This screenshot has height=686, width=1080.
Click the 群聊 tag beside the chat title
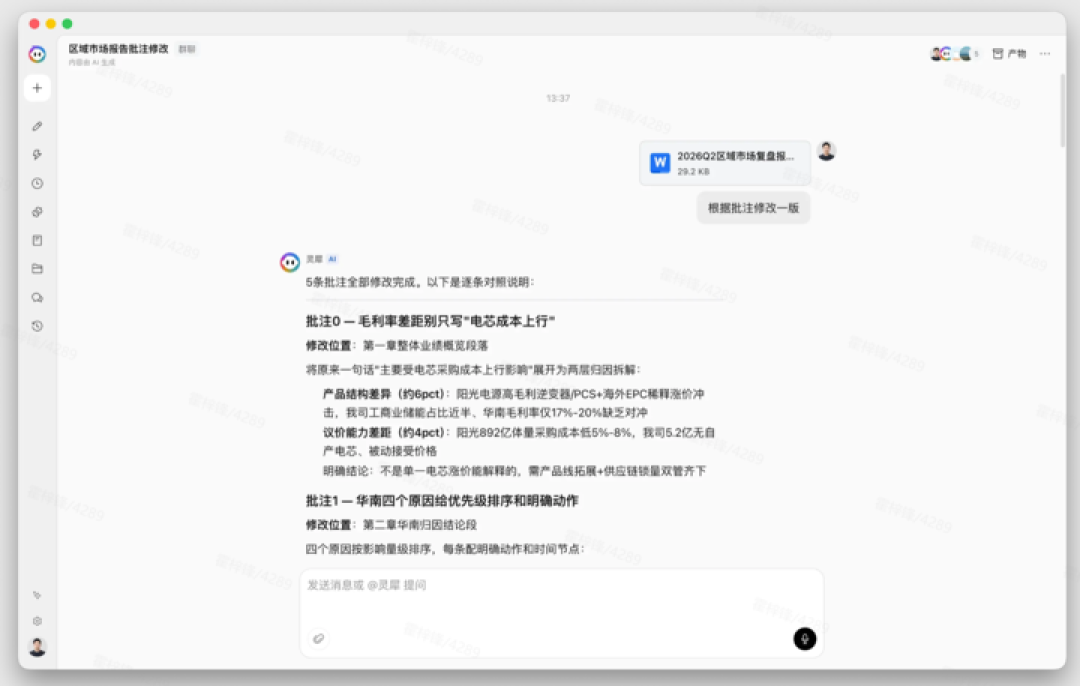tap(187, 49)
